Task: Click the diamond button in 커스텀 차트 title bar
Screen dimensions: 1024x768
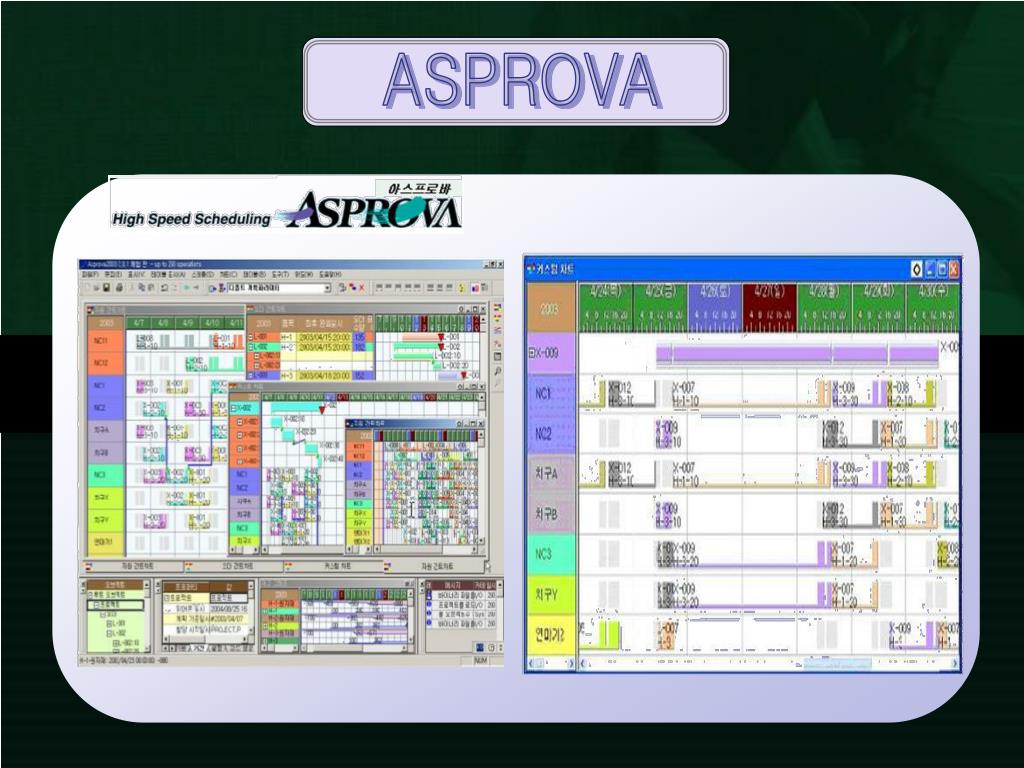Action: [917, 268]
